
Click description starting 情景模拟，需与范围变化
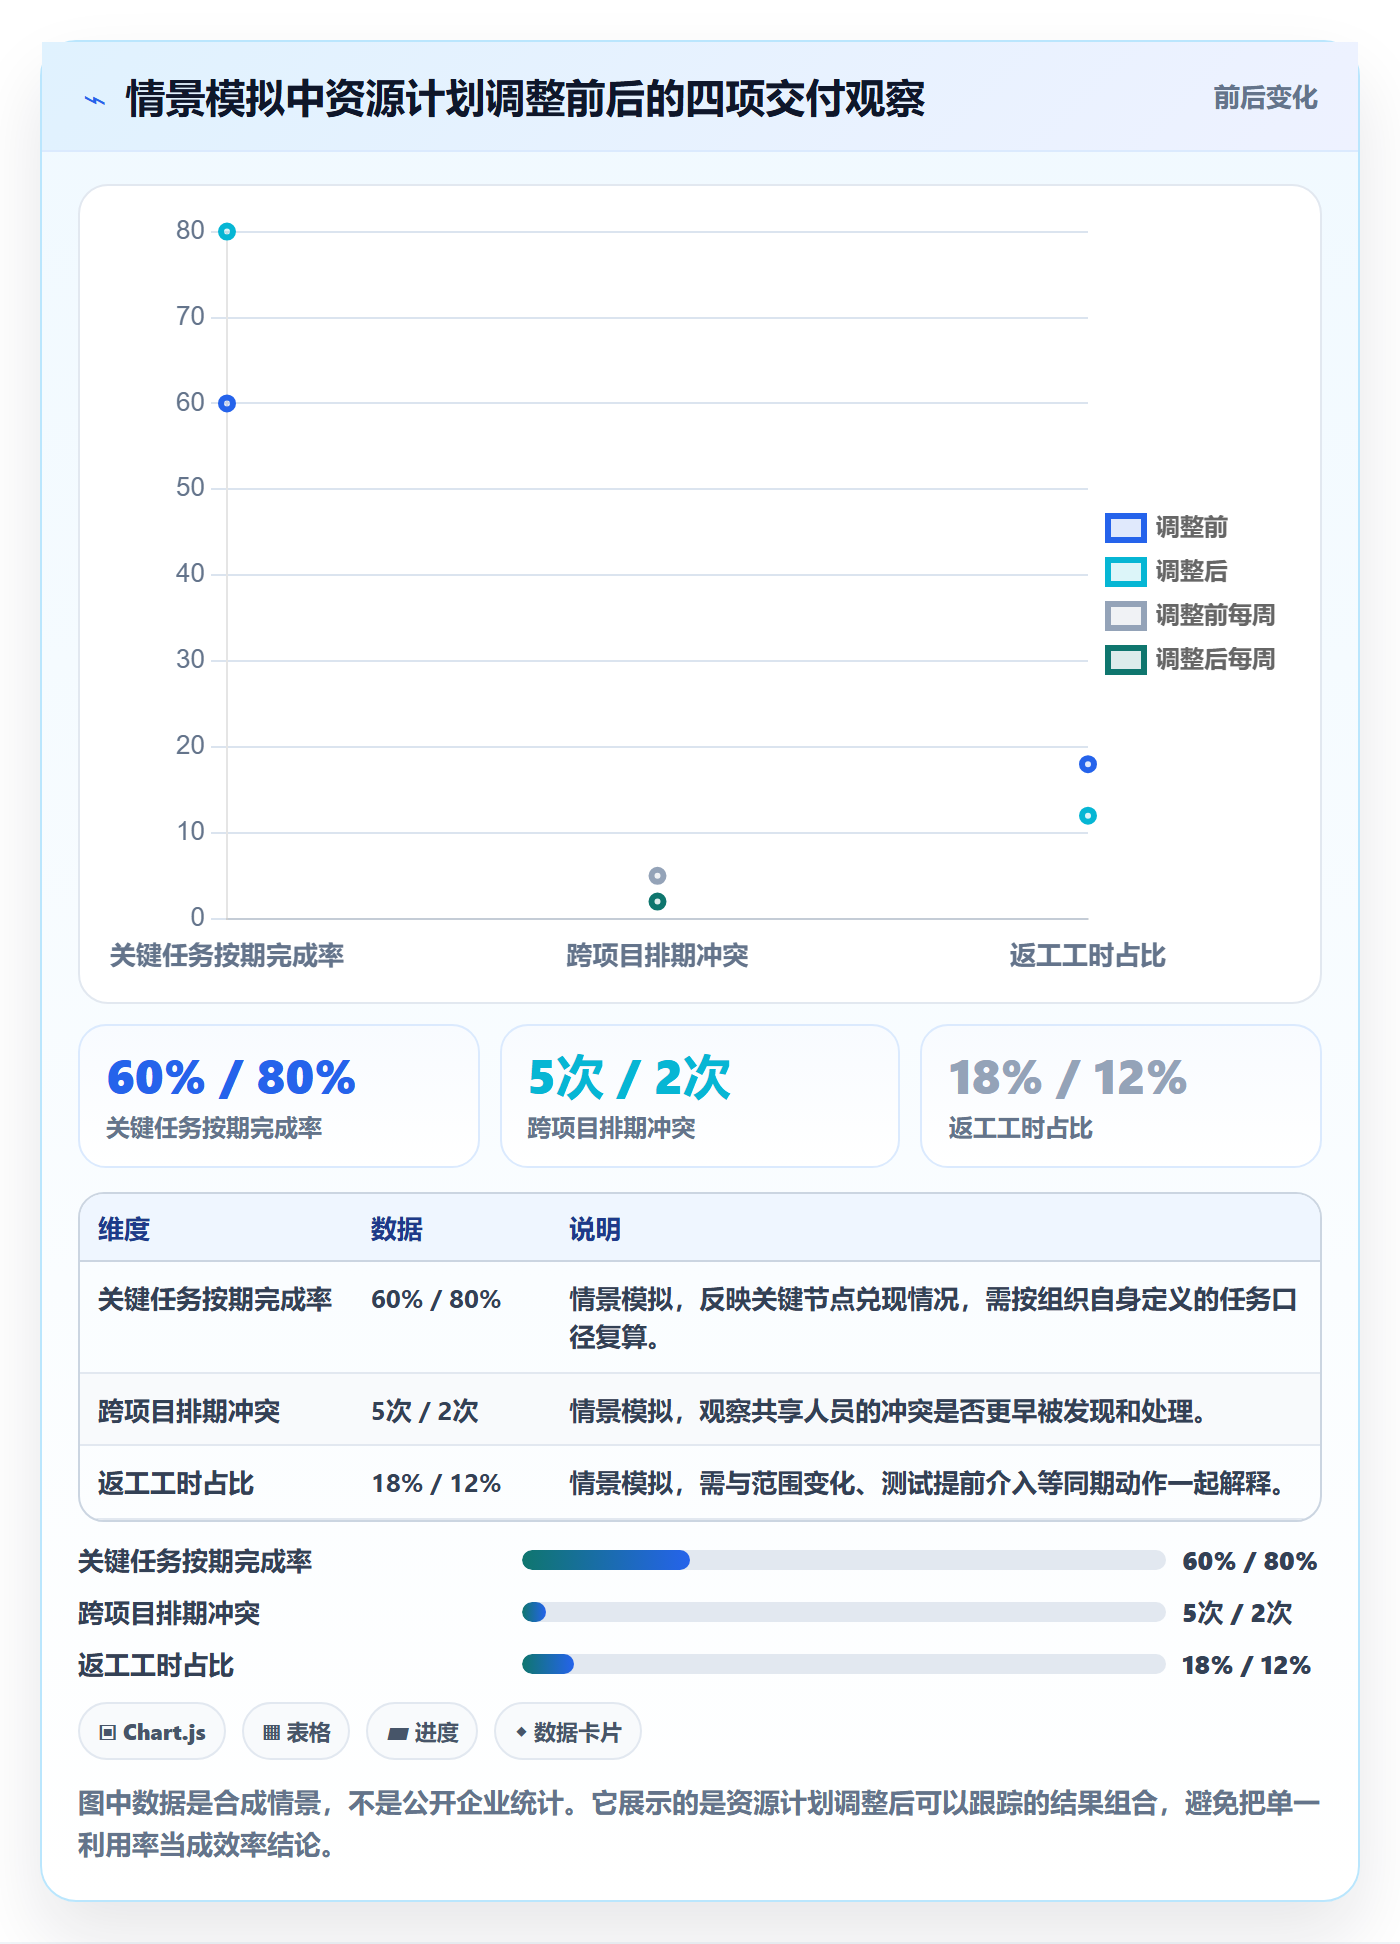930,1483
